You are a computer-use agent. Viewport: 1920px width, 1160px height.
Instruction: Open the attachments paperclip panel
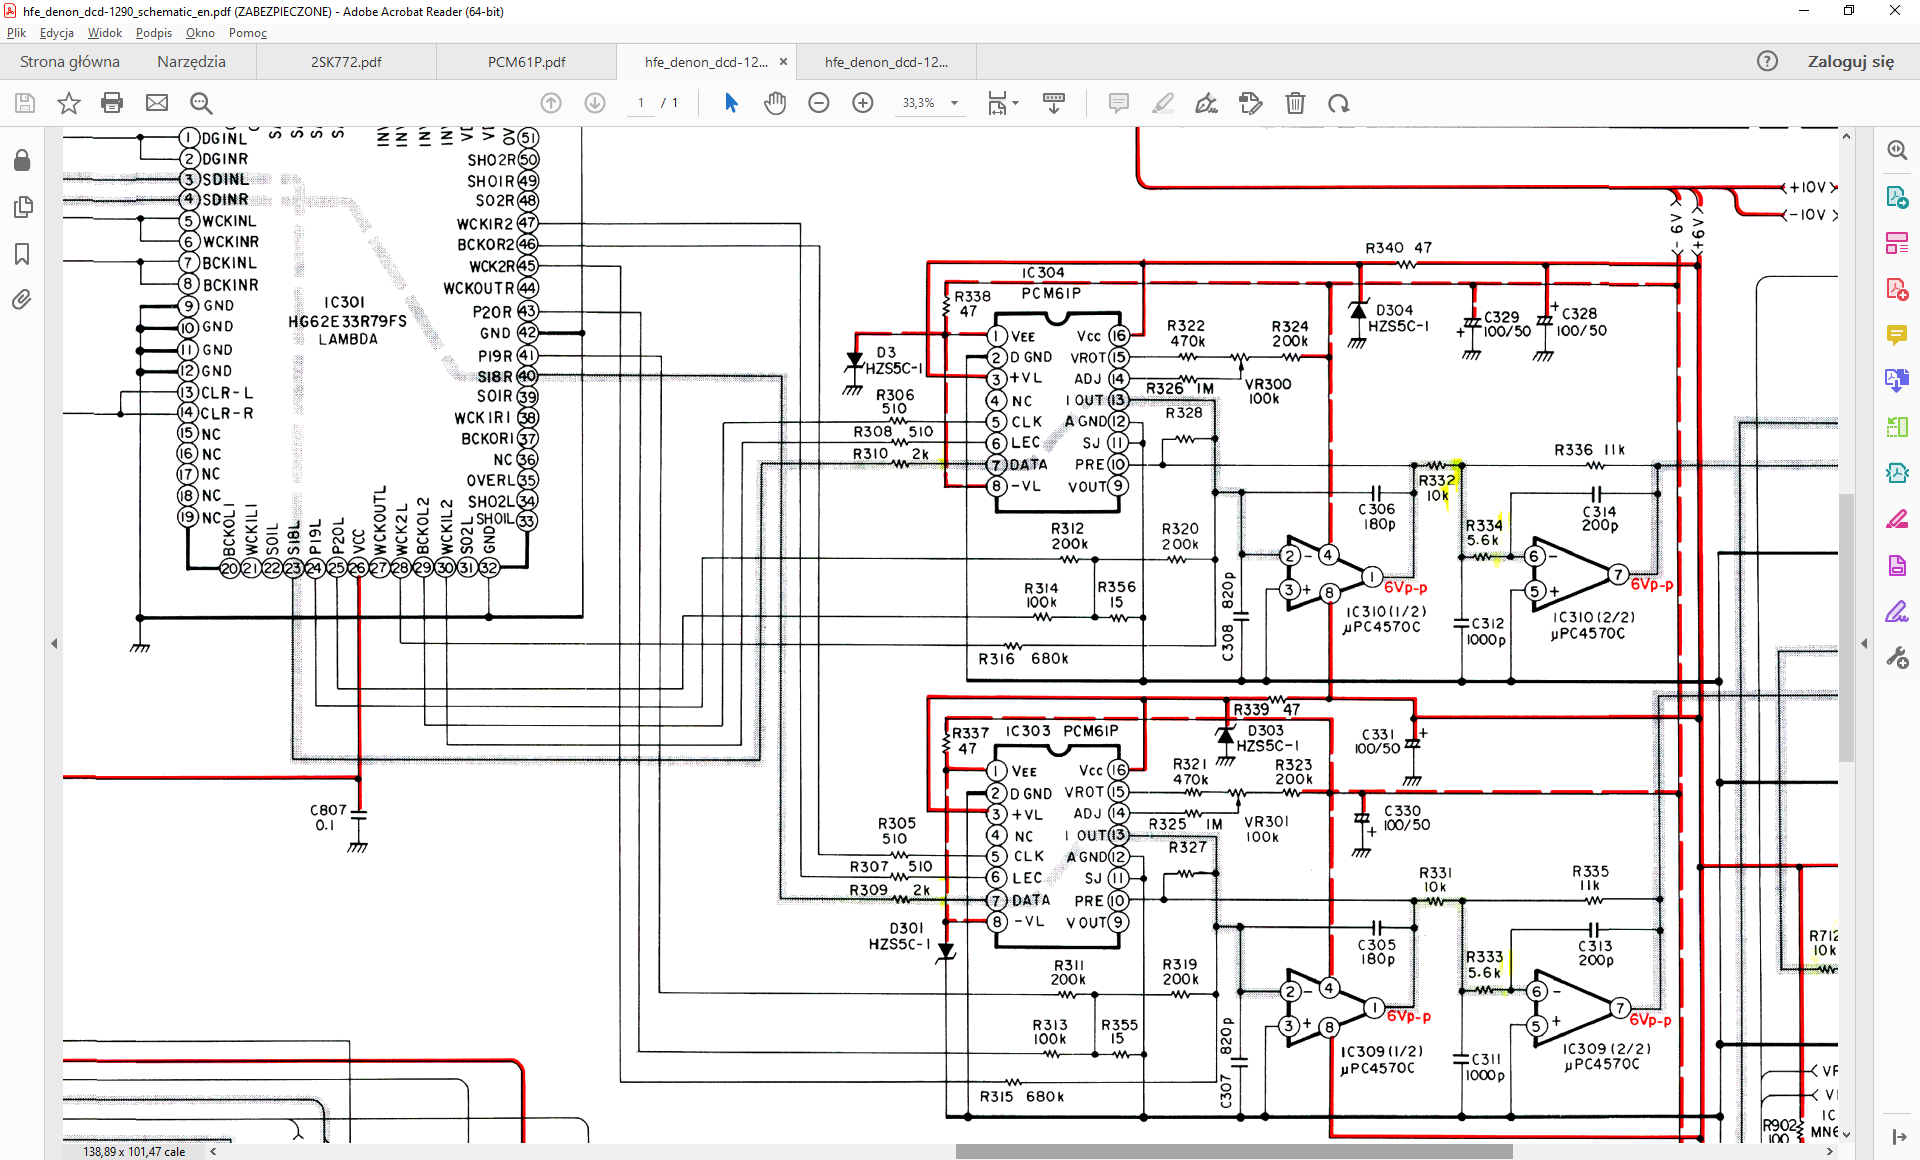(x=22, y=299)
